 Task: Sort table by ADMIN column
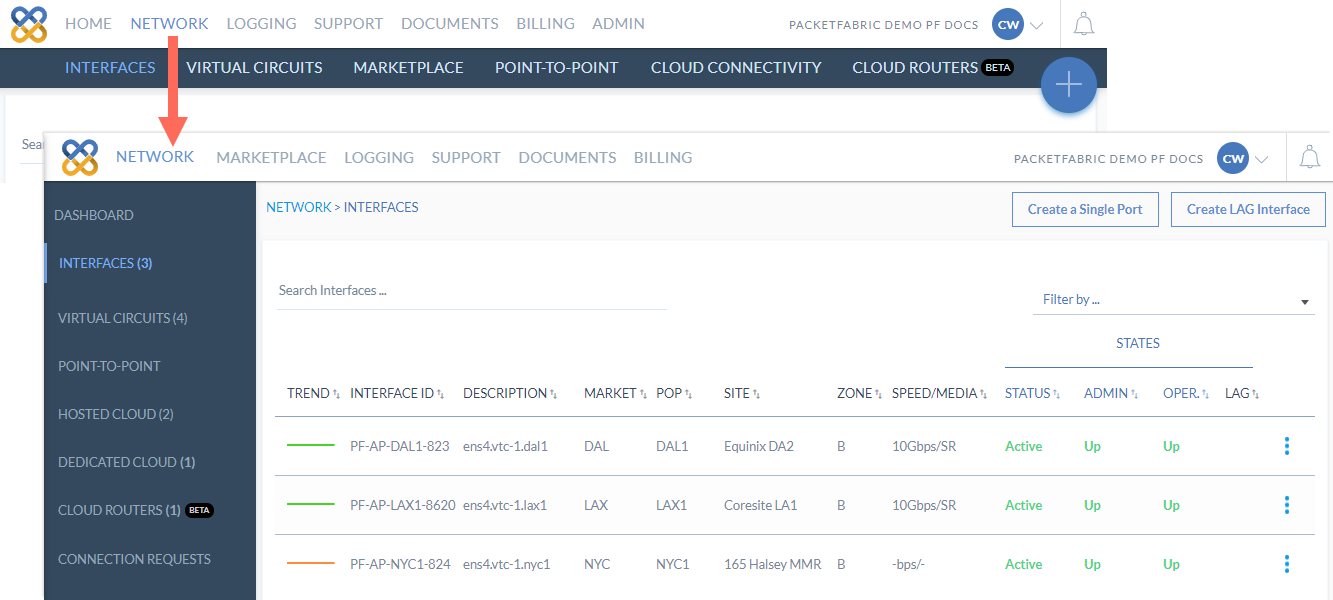tap(1111, 393)
